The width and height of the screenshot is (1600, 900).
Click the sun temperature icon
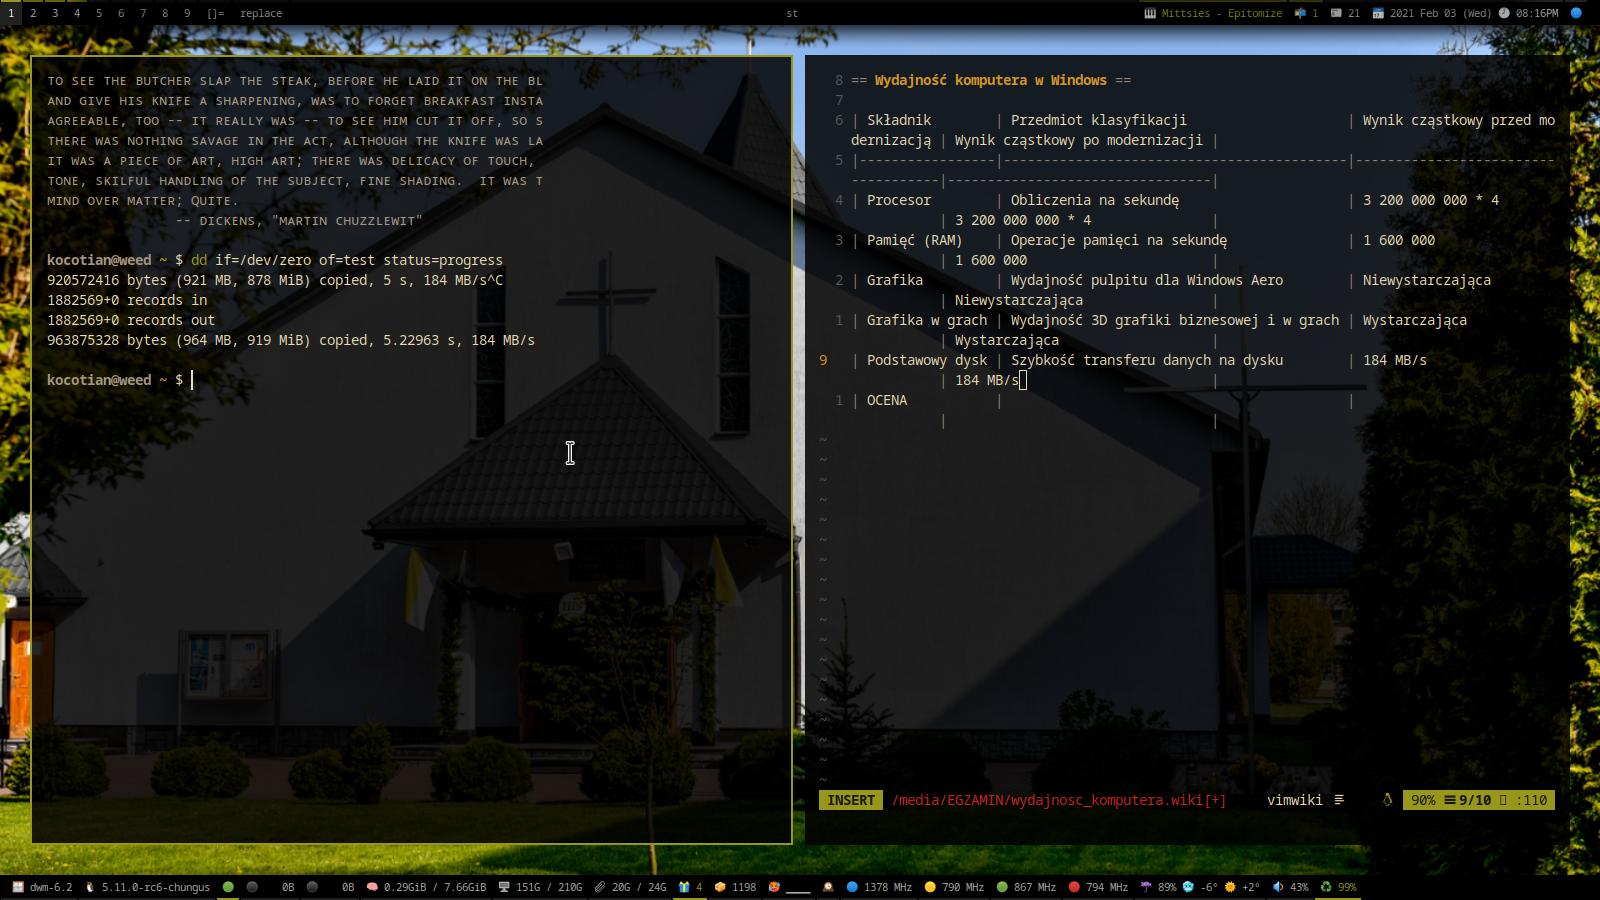1230,887
